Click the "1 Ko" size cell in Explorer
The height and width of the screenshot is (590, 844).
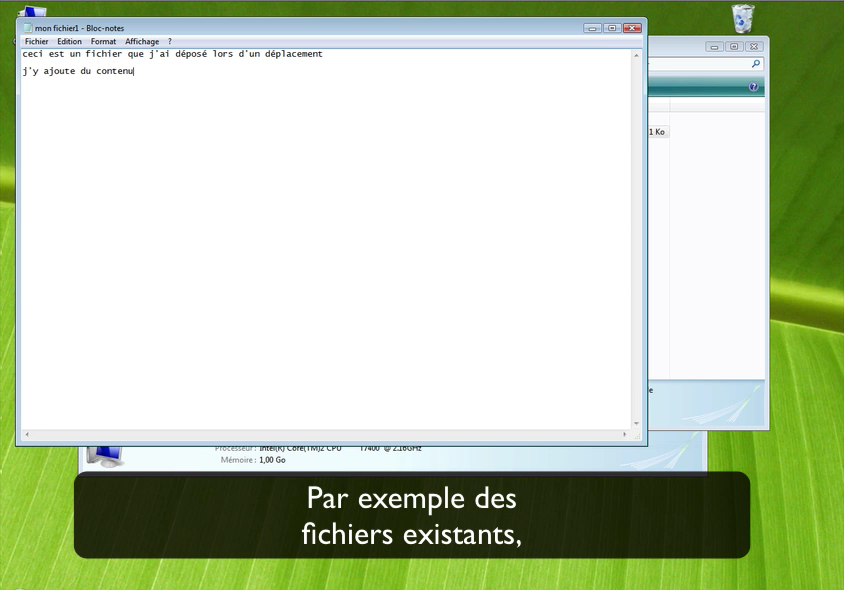coord(657,132)
